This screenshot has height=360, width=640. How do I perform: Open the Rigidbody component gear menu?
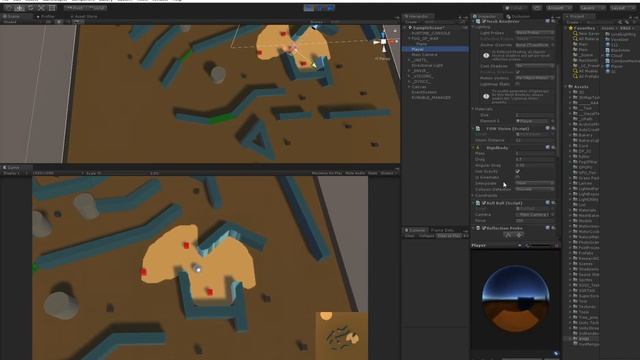(553, 147)
